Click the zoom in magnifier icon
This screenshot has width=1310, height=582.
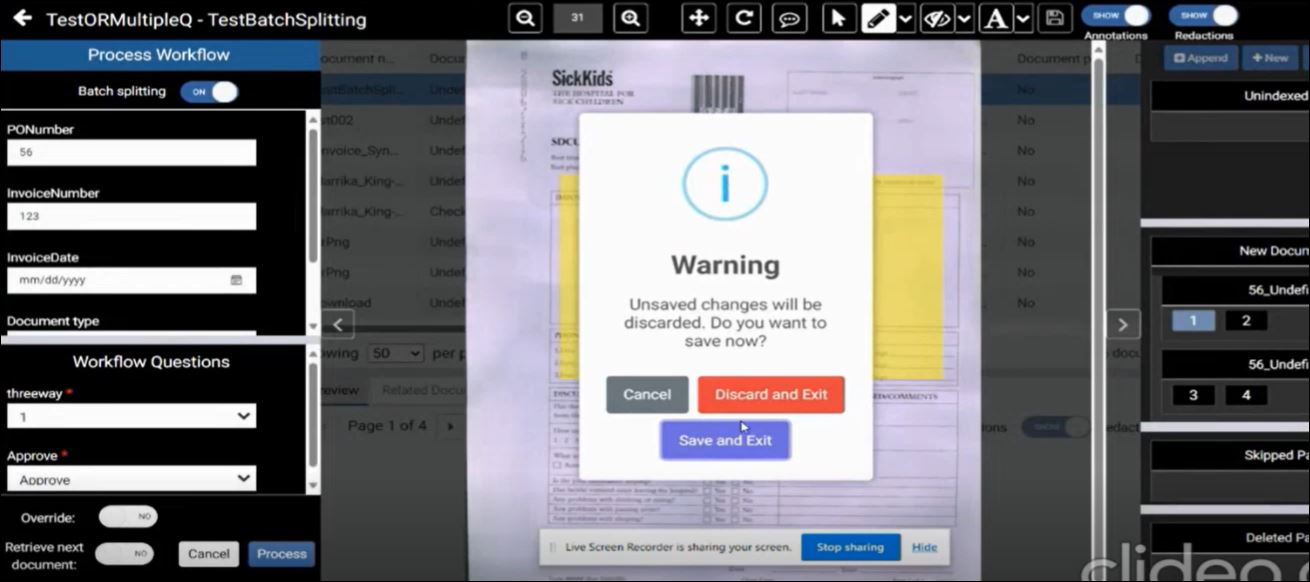pyautogui.click(x=629, y=18)
